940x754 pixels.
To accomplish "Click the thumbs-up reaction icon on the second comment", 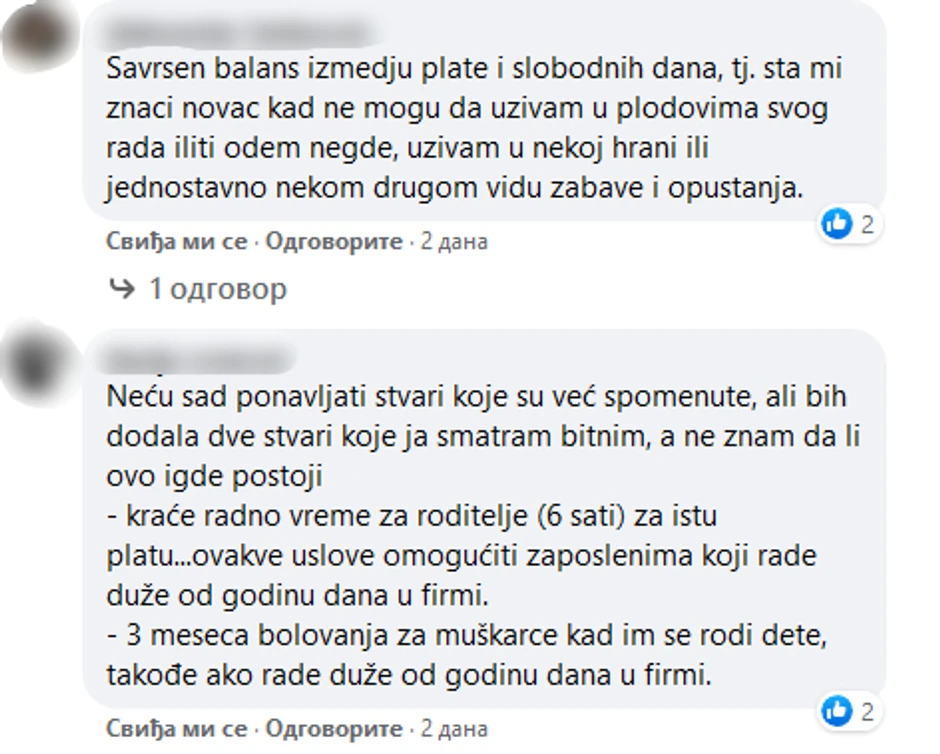I will point(836,712).
